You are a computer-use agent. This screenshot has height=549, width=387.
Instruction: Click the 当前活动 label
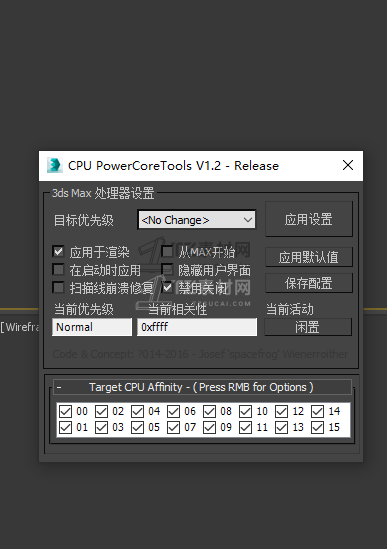(290, 309)
